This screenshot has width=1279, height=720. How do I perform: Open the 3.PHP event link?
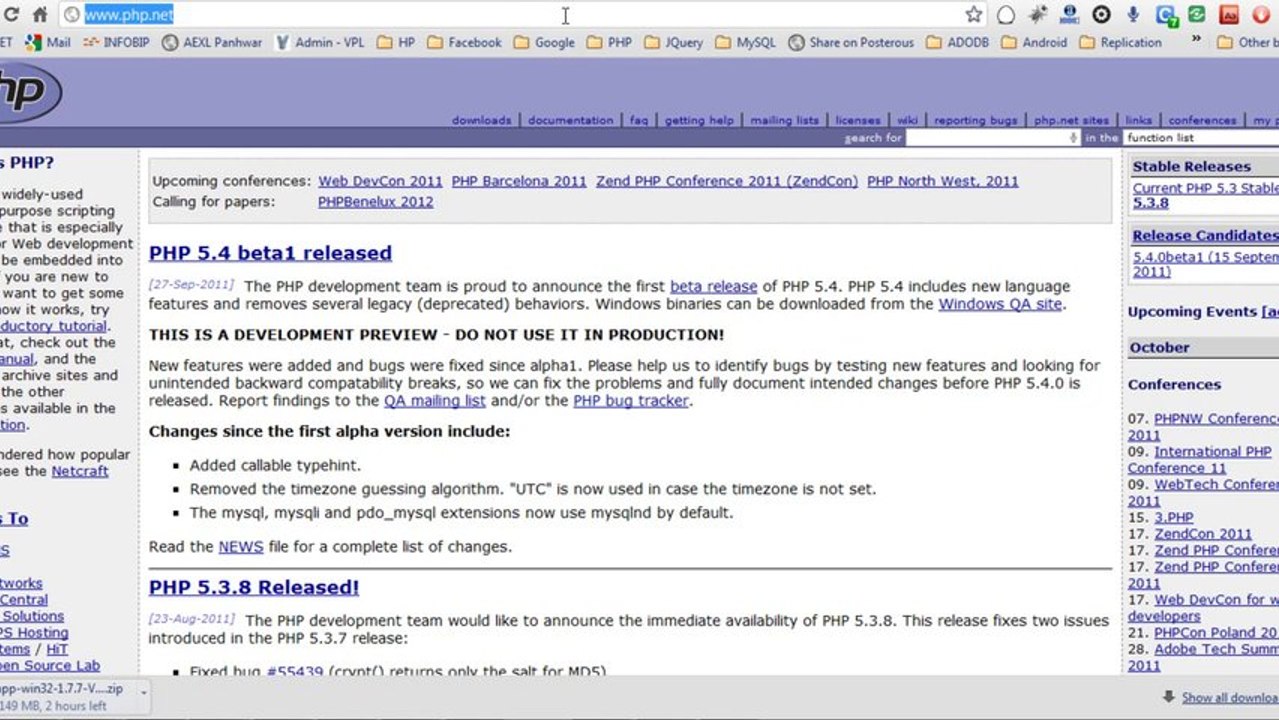(x=1174, y=517)
